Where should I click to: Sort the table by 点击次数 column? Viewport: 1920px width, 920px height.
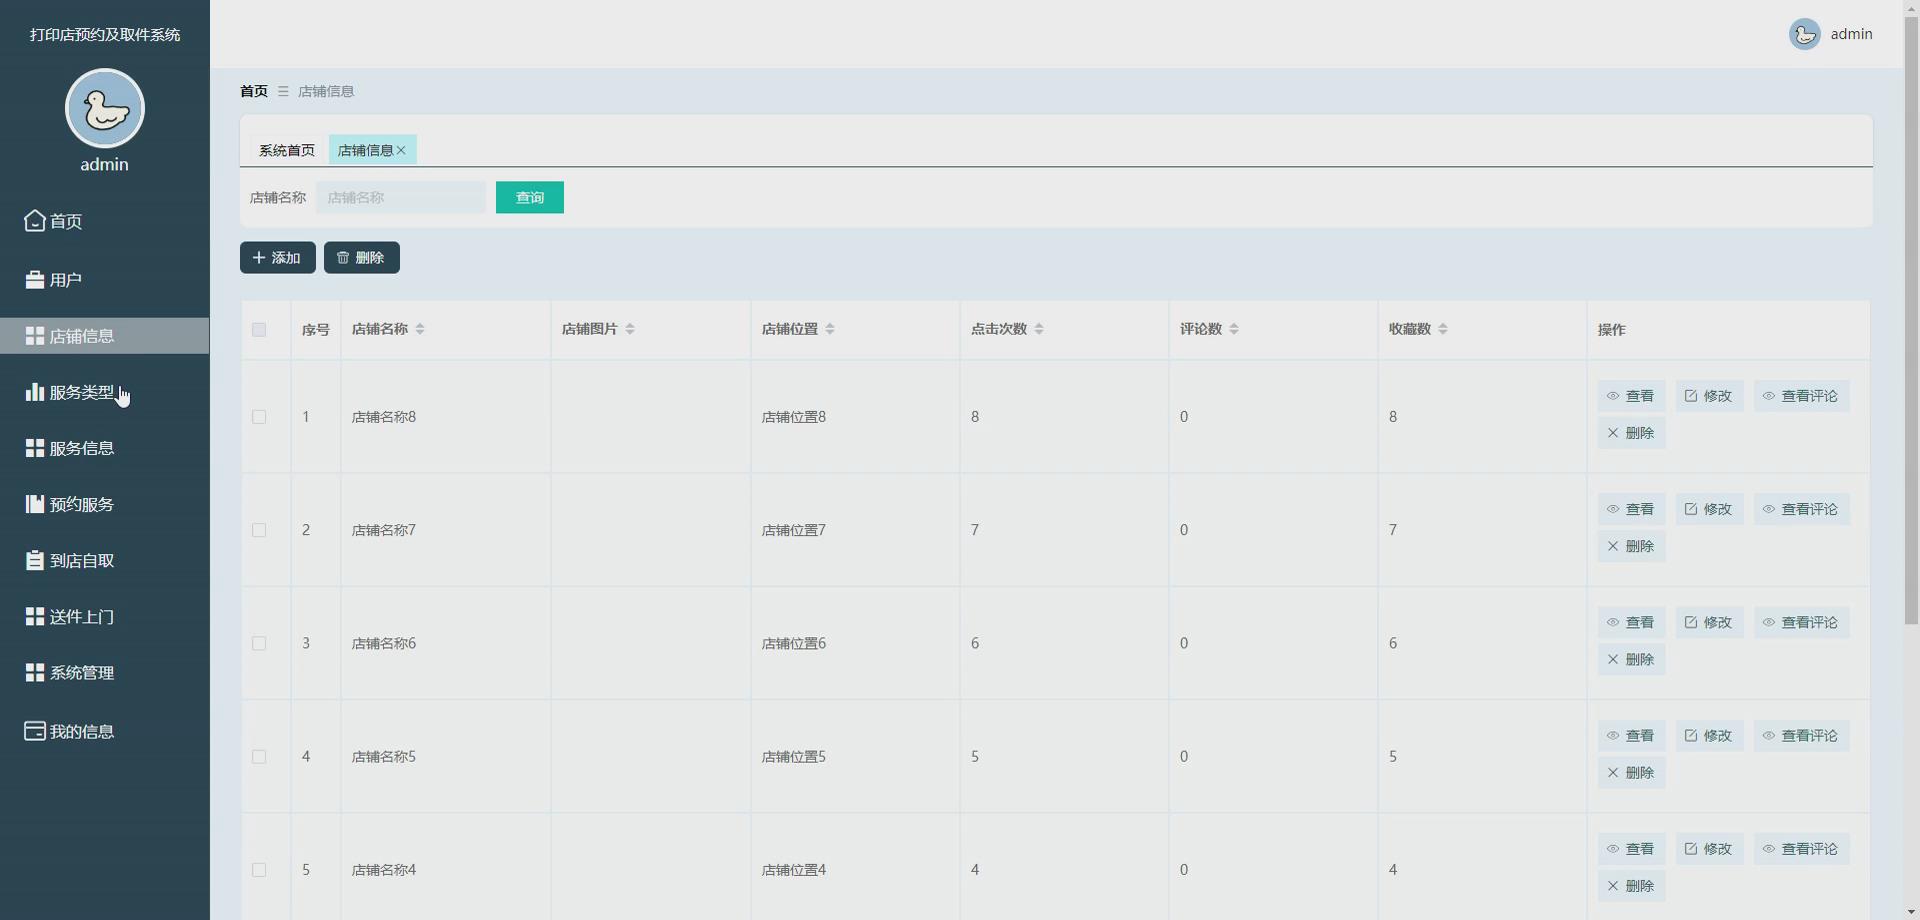pyautogui.click(x=1038, y=328)
